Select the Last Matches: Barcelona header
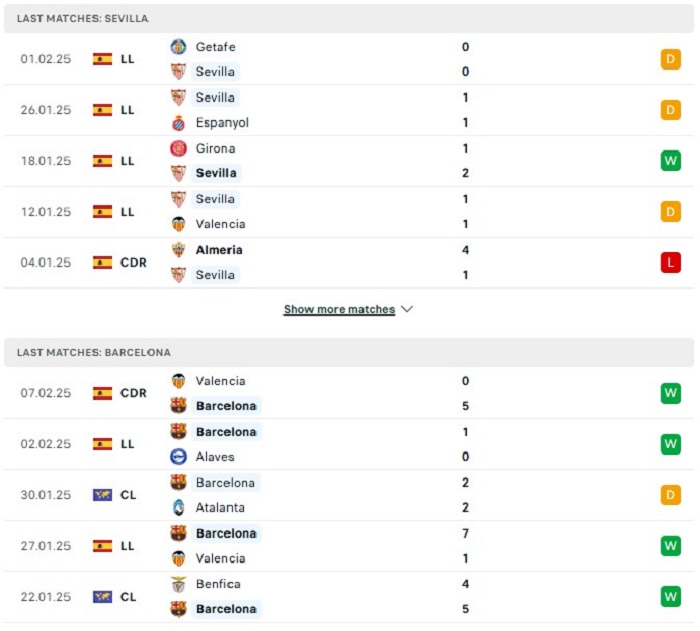This screenshot has width=700, height=631. click(349, 352)
